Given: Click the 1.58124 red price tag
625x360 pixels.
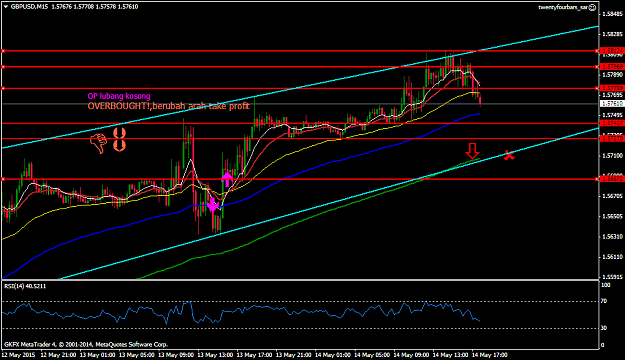Looking at the screenshot, I should point(612,51).
